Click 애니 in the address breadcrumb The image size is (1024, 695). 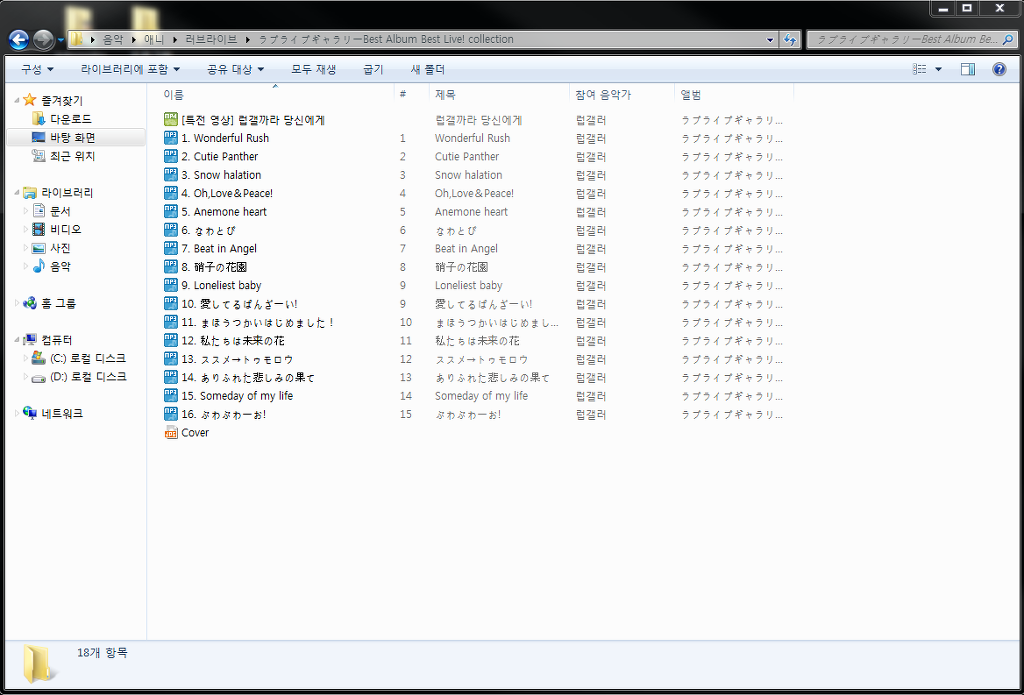[x=154, y=39]
